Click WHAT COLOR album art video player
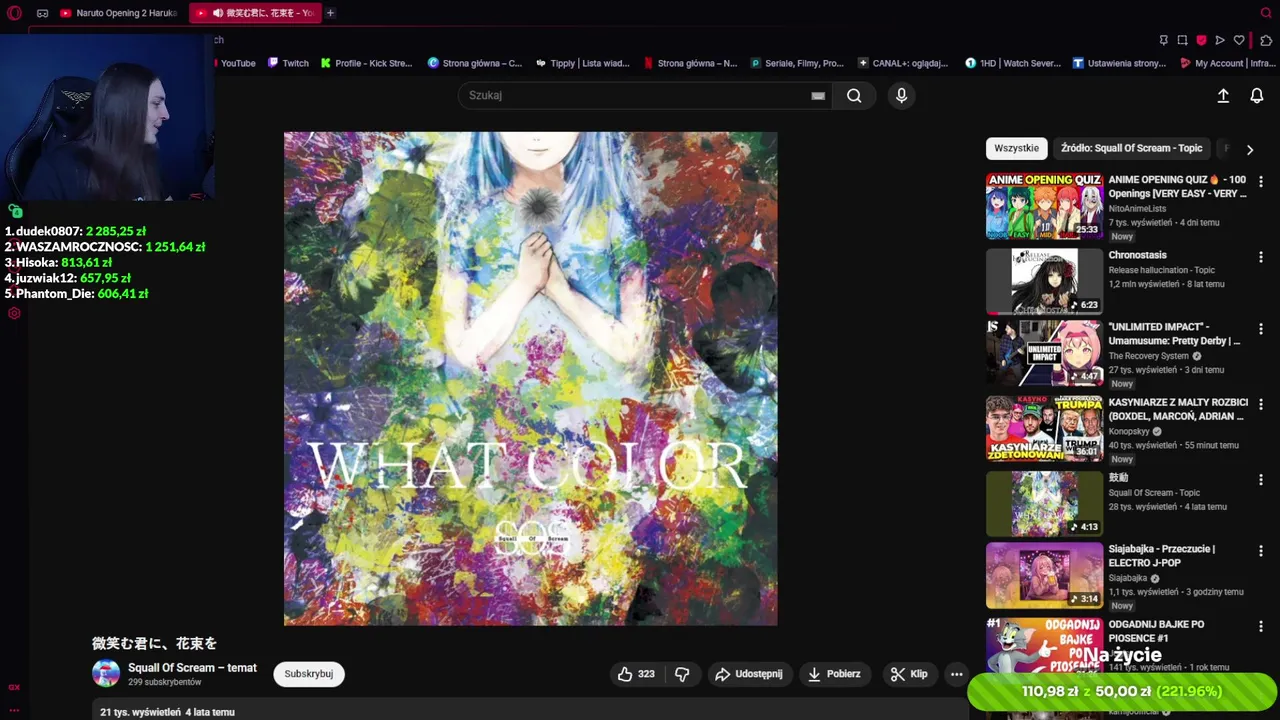 pyautogui.click(x=530, y=378)
